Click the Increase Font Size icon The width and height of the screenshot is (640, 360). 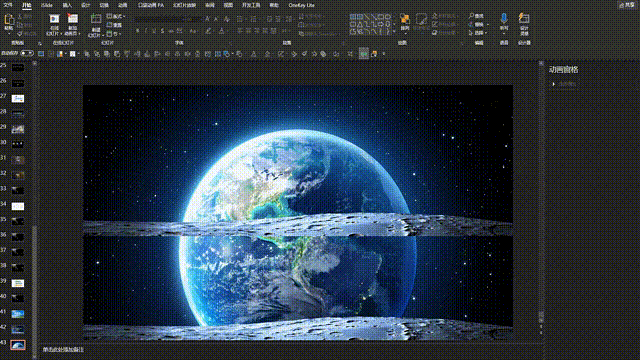208,18
